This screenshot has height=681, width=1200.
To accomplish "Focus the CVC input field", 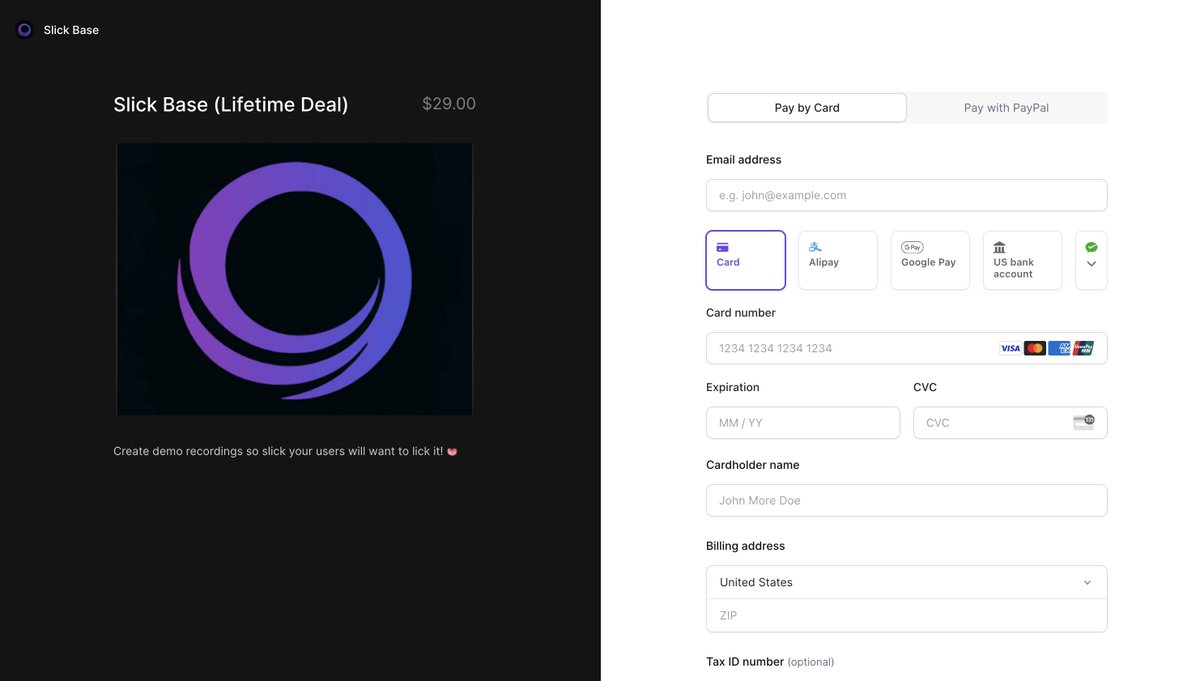I will (1010, 423).
